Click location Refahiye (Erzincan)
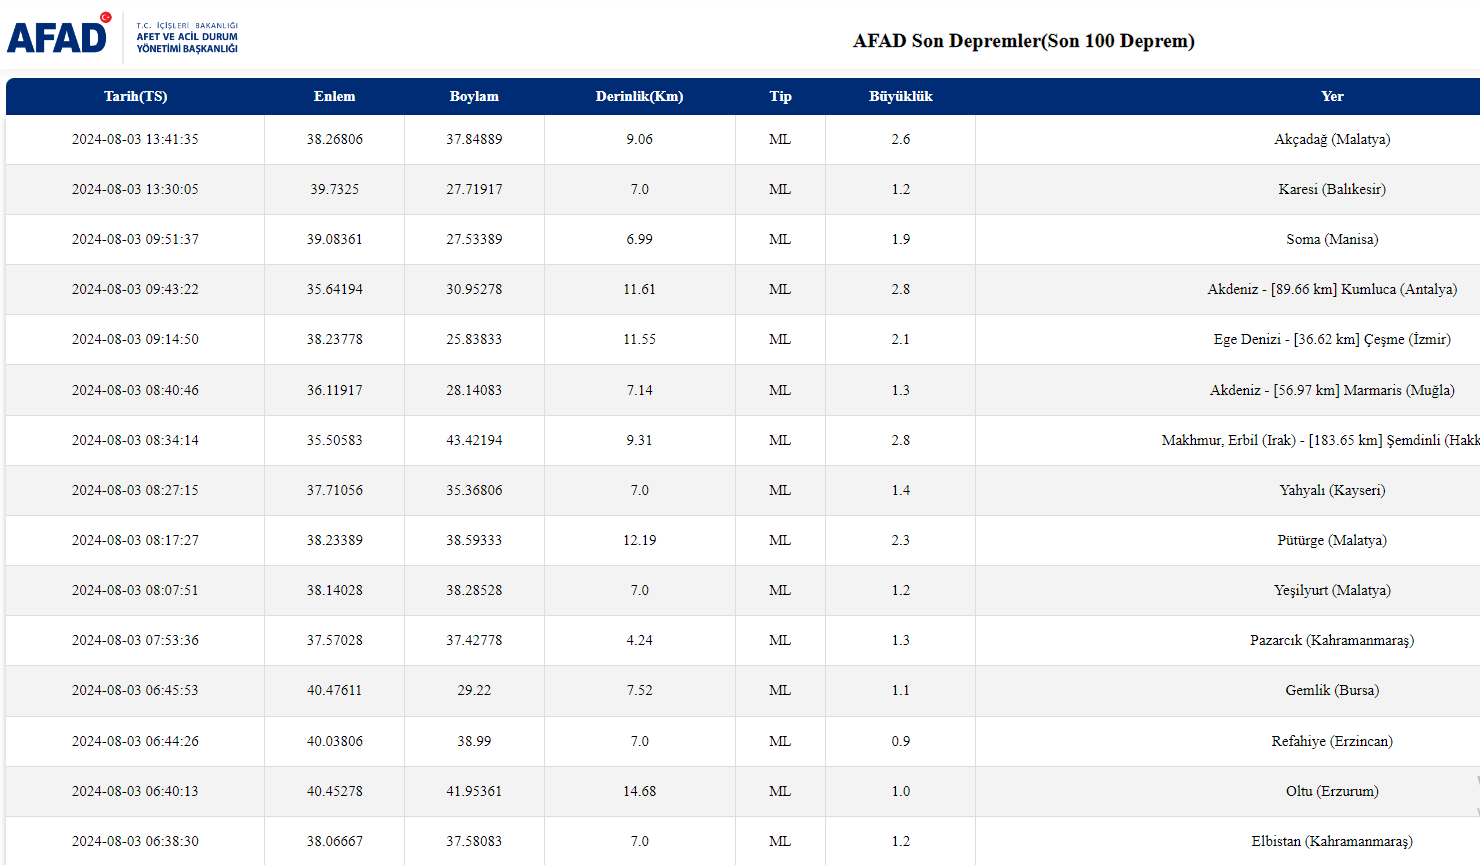This screenshot has height=865, width=1480. point(1332,741)
